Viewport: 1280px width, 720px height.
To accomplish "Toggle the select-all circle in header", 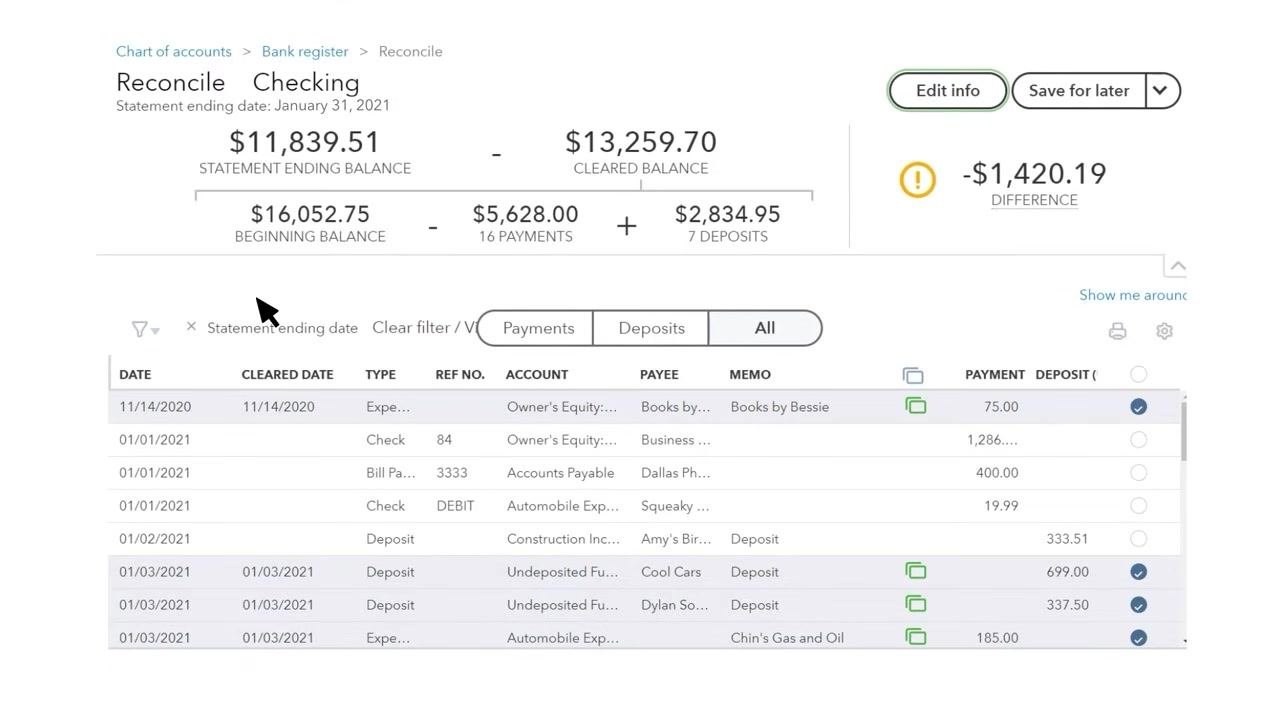I will pos(1138,374).
